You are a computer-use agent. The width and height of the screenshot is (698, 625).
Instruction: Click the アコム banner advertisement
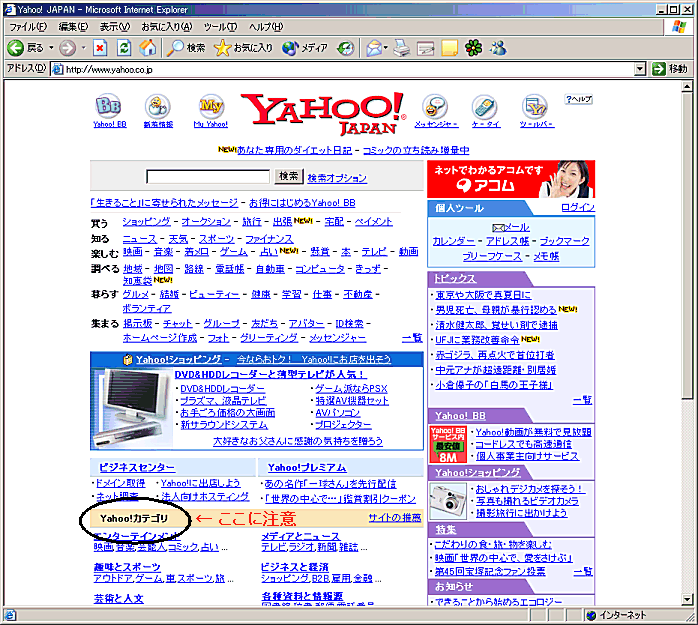(x=511, y=179)
